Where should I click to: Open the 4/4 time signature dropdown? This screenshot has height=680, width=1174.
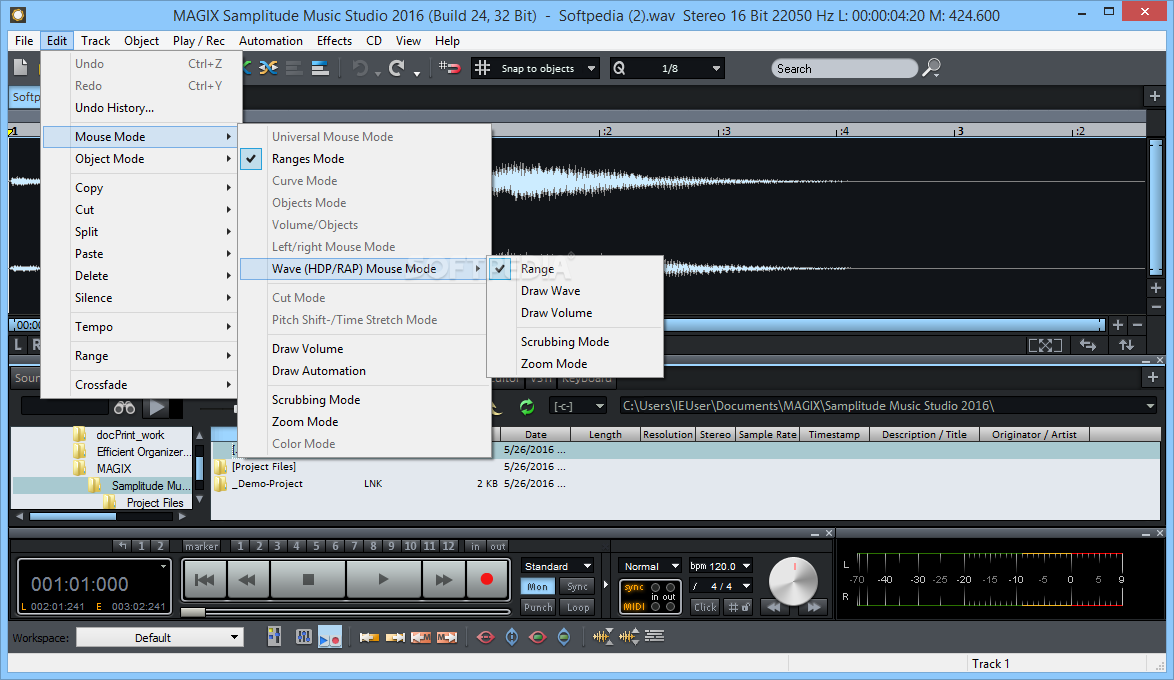tap(720, 586)
